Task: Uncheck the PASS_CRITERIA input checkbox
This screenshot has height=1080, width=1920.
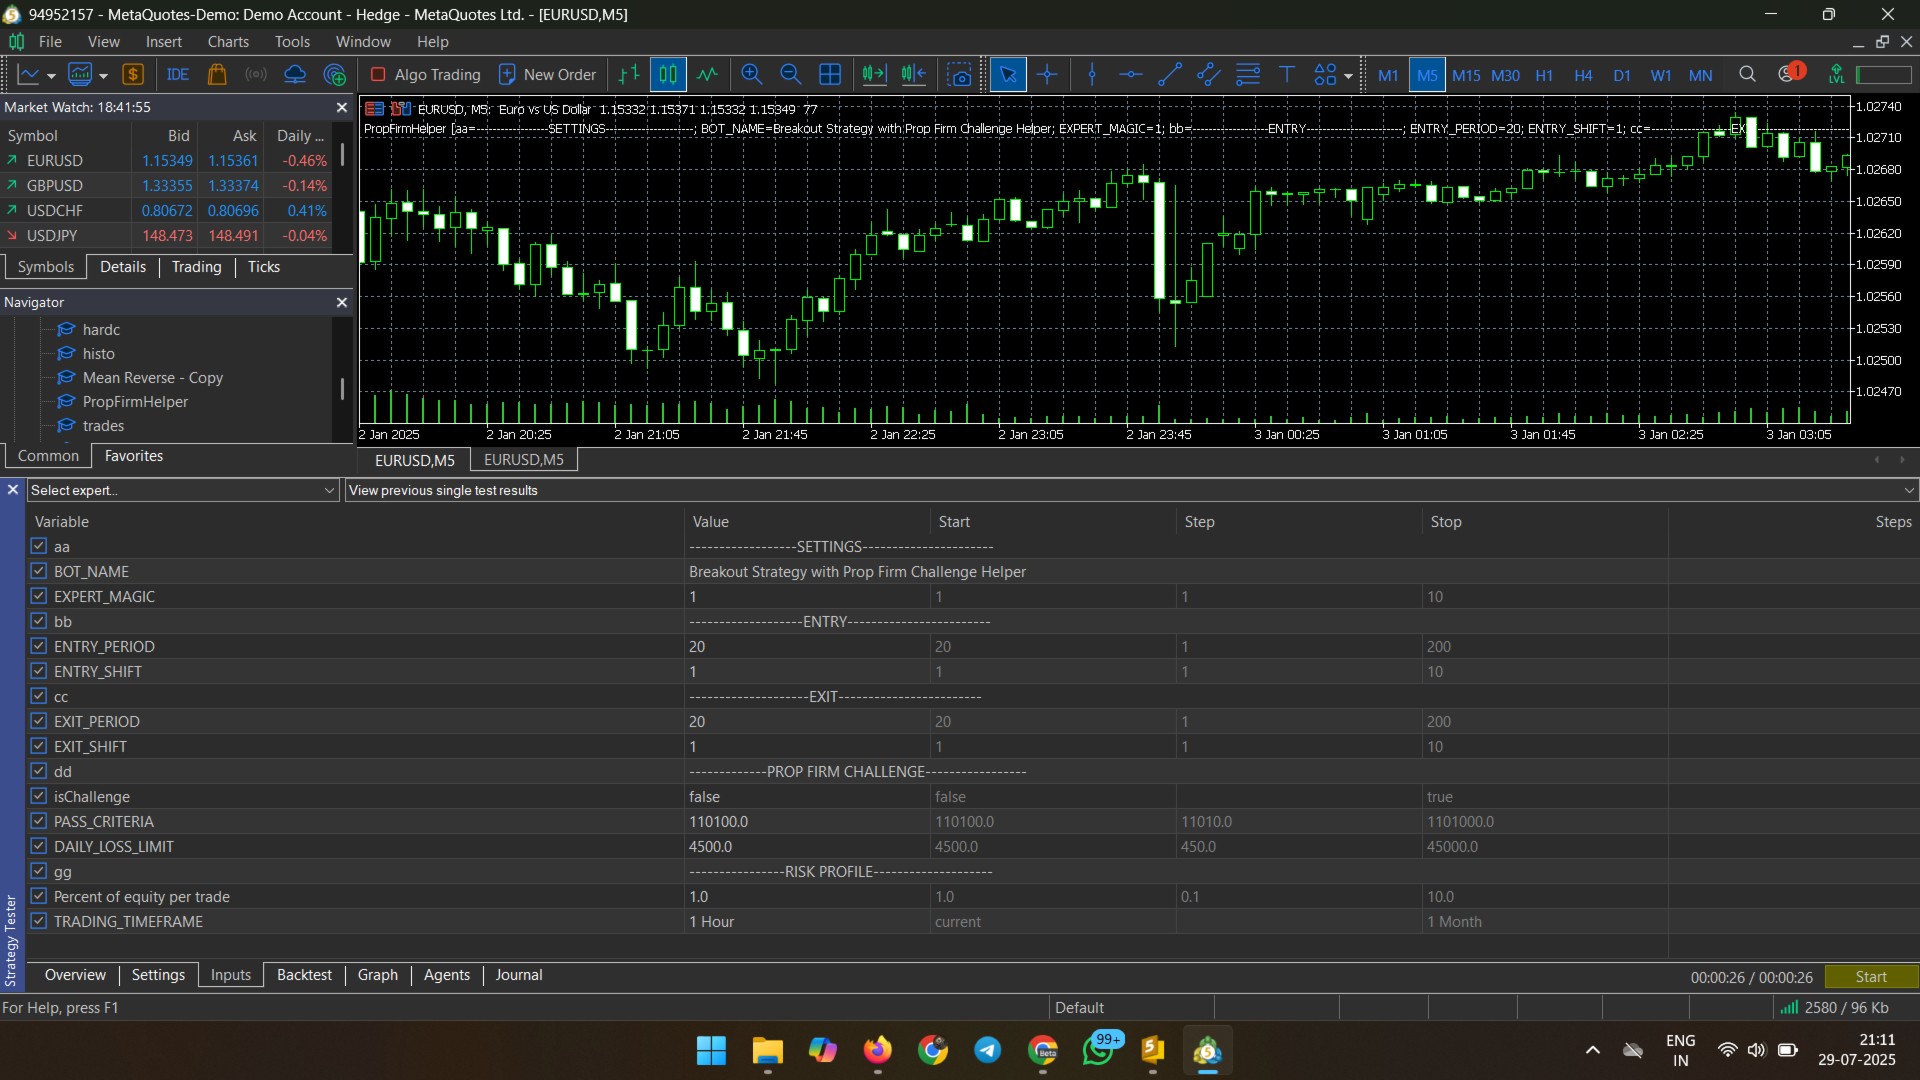Action: (x=39, y=821)
